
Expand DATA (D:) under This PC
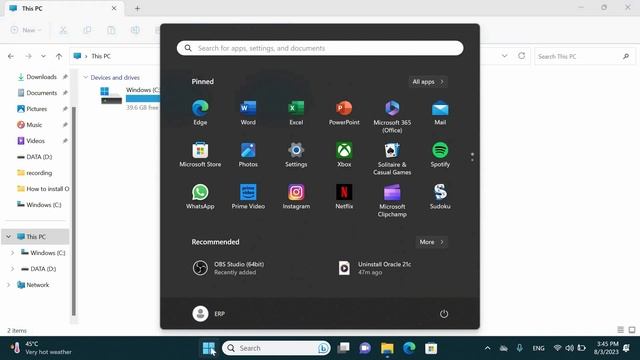12,269
